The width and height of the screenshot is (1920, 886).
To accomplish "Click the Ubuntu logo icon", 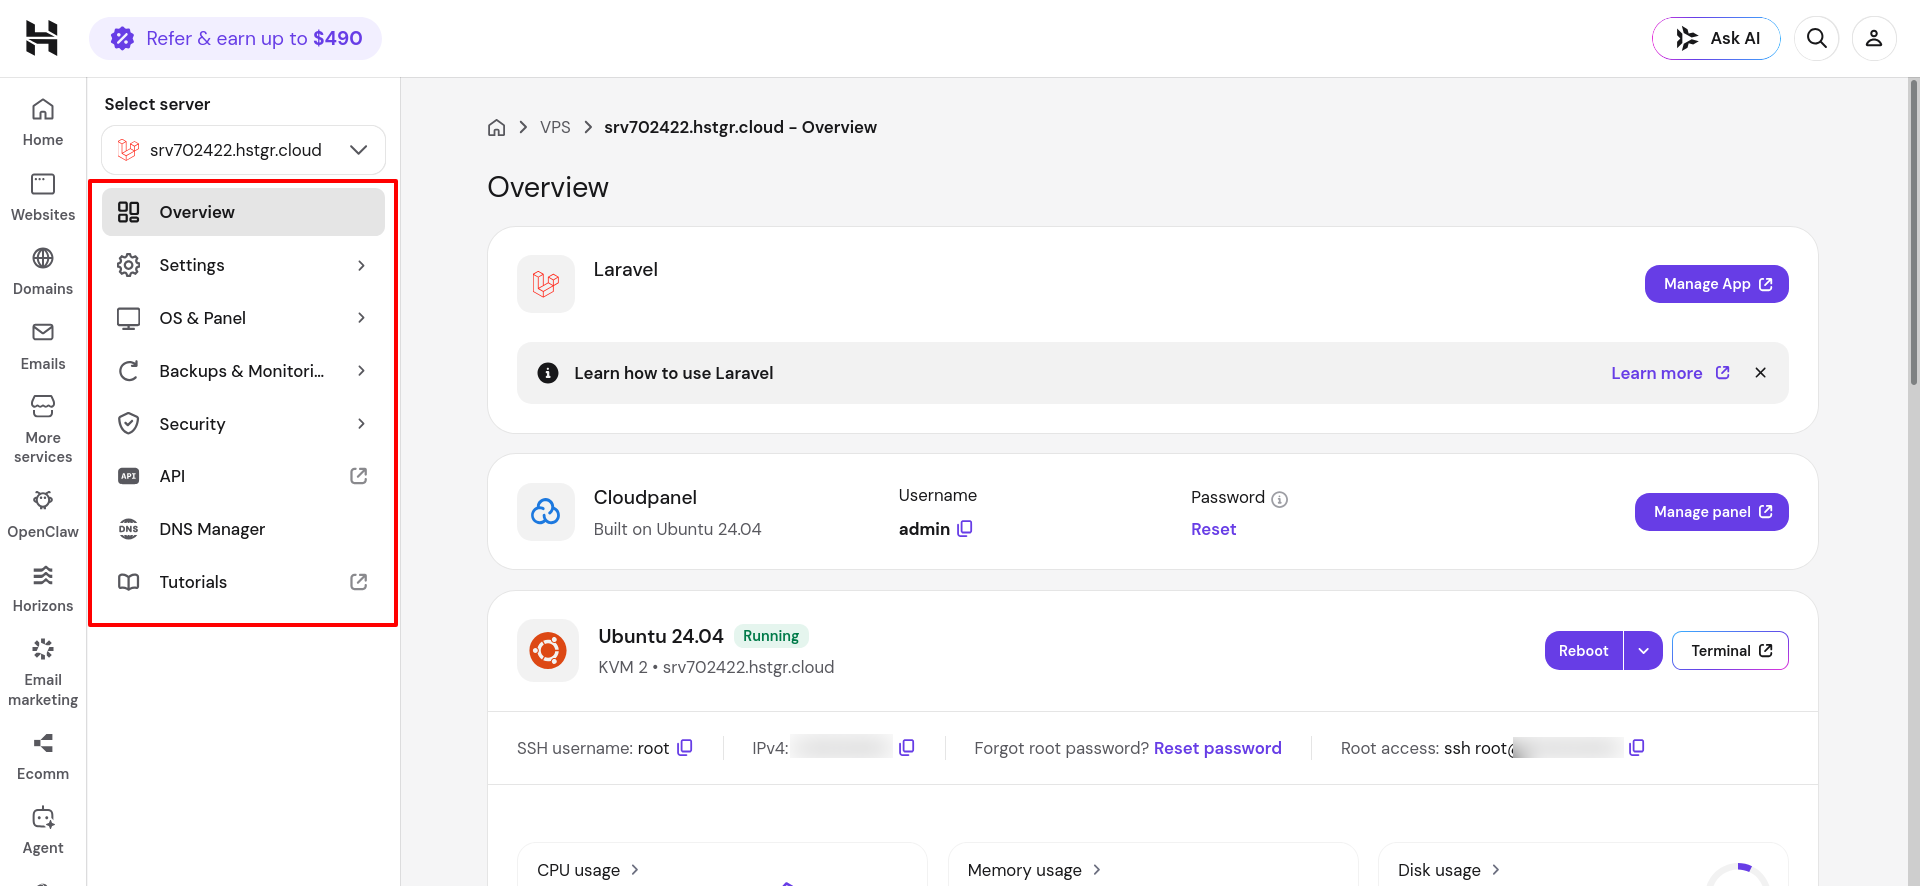I will pyautogui.click(x=548, y=651).
